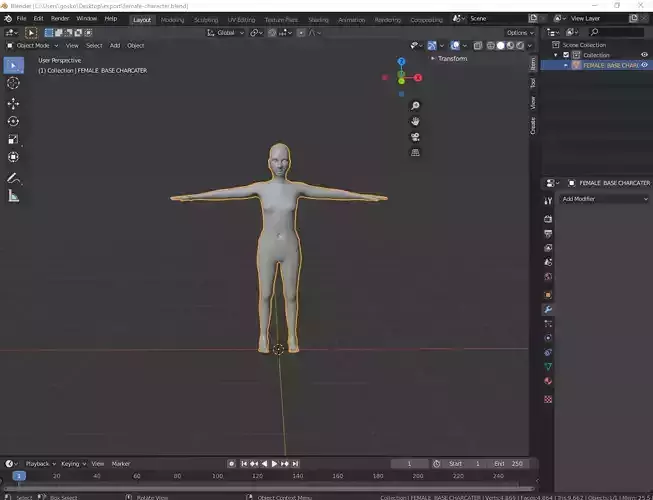Toggle snapping magnet in header

tap(272, 33)
